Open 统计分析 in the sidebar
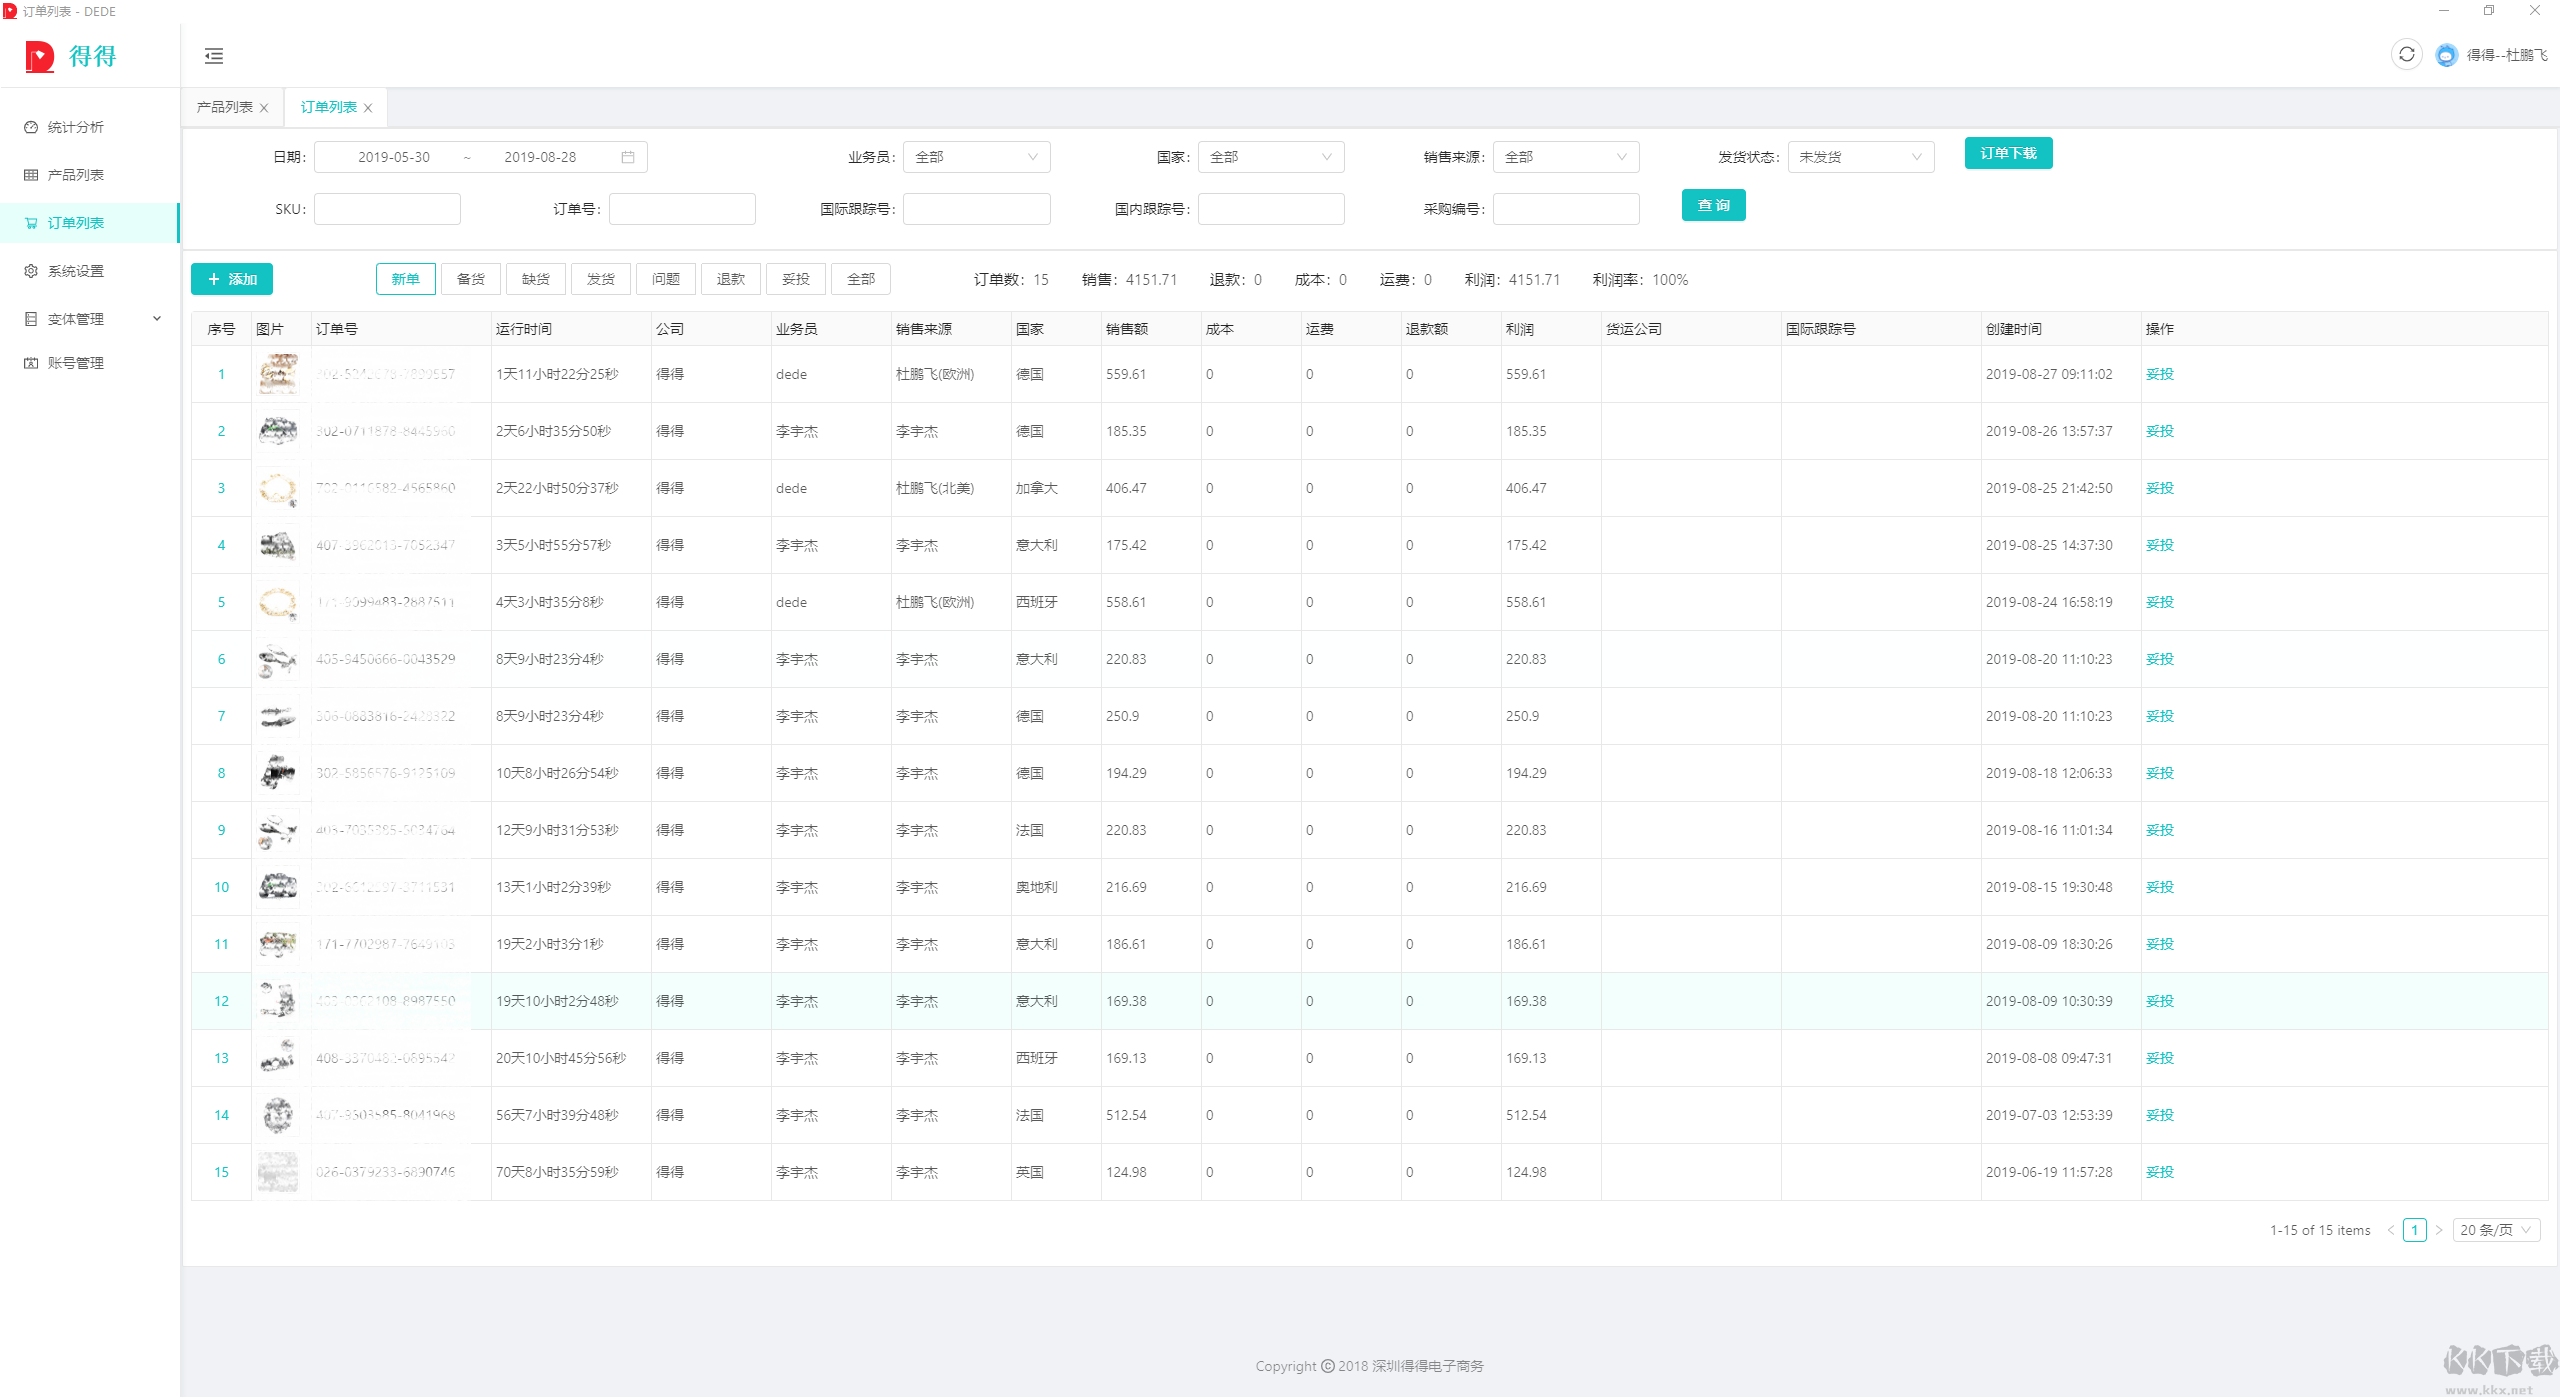Screen dimensions: 2560x1397 [x=75, y=127]
